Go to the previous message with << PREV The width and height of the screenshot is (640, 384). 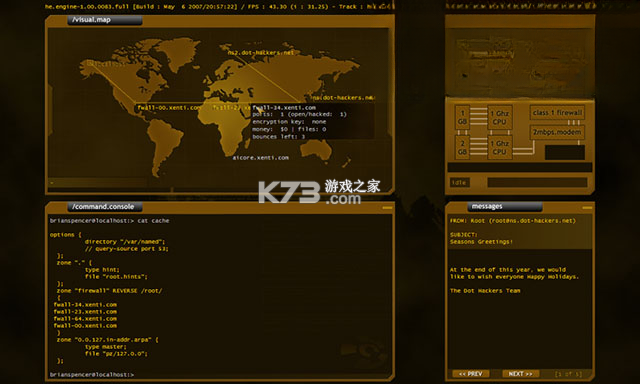point(471,374)
